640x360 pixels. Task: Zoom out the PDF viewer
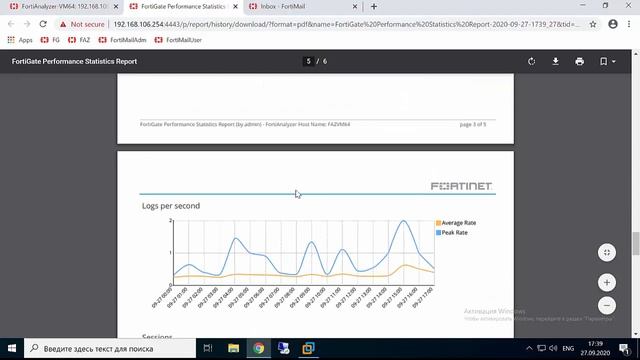(x=607, y=306)
